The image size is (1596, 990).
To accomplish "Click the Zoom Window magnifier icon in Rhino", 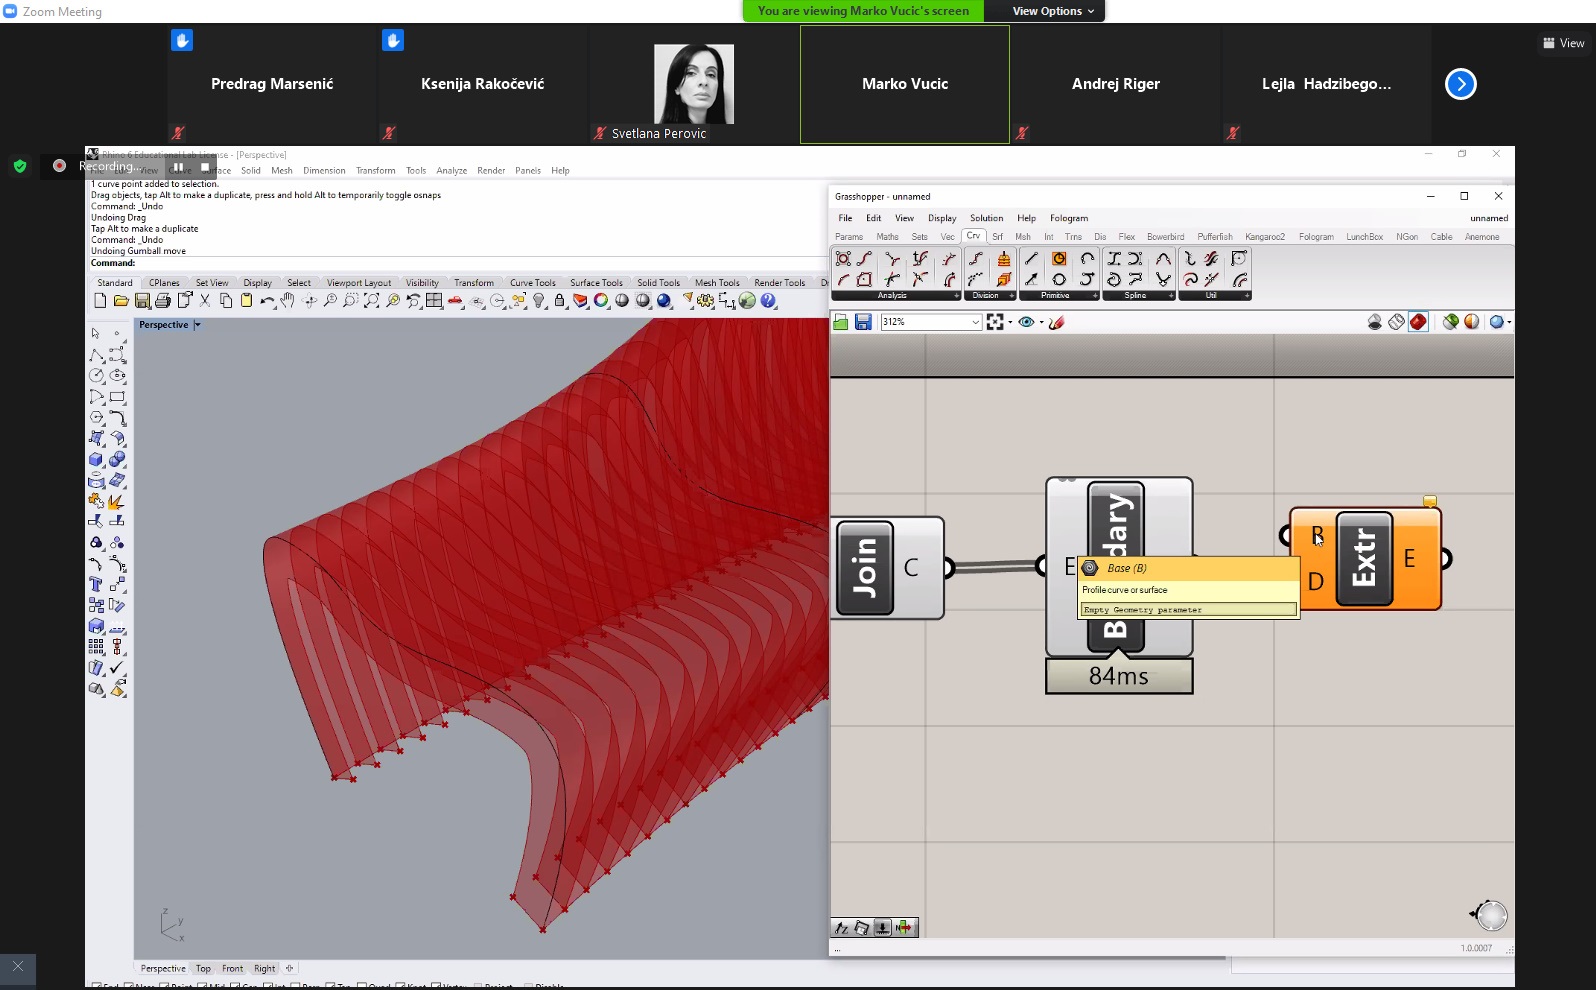I will coord(351,300).
